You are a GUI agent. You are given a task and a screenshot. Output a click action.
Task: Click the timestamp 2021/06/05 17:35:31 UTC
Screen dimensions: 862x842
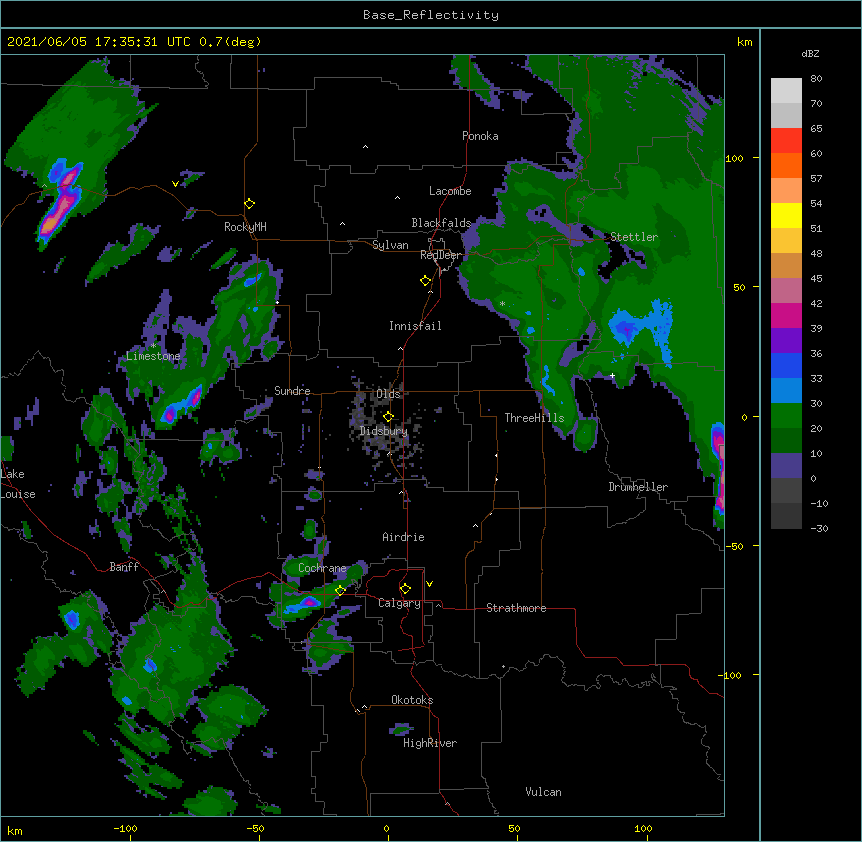click(99, 42)
